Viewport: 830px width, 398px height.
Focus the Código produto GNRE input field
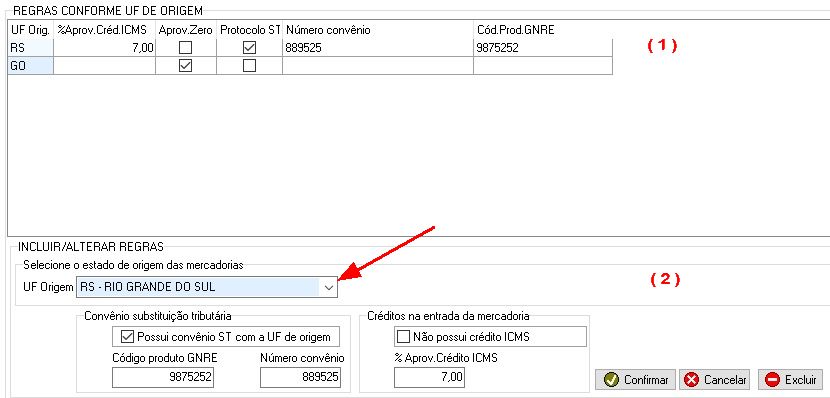(163, 378)
